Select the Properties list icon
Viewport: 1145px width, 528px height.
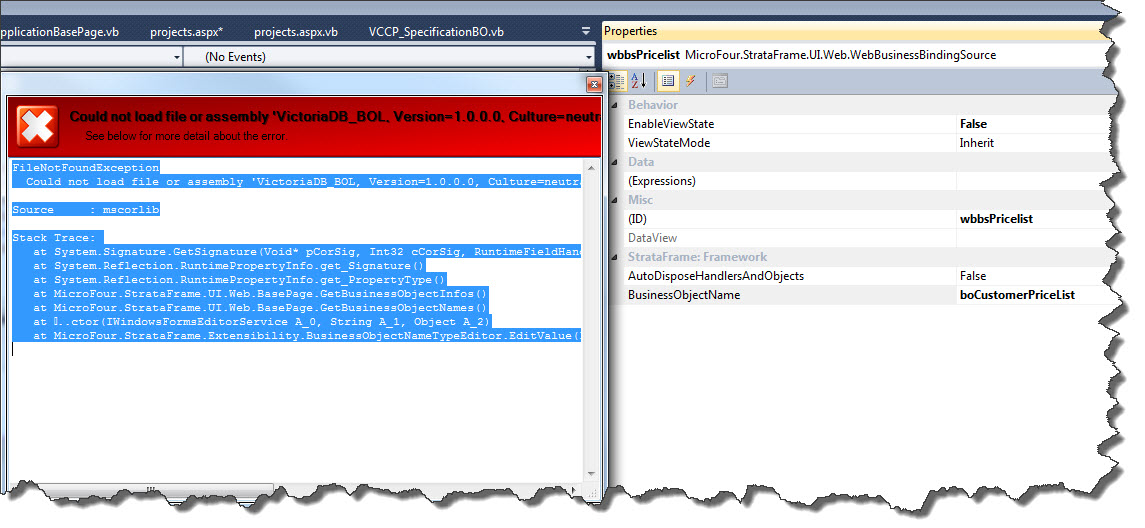pyautogui.click(x=668, y=81)
